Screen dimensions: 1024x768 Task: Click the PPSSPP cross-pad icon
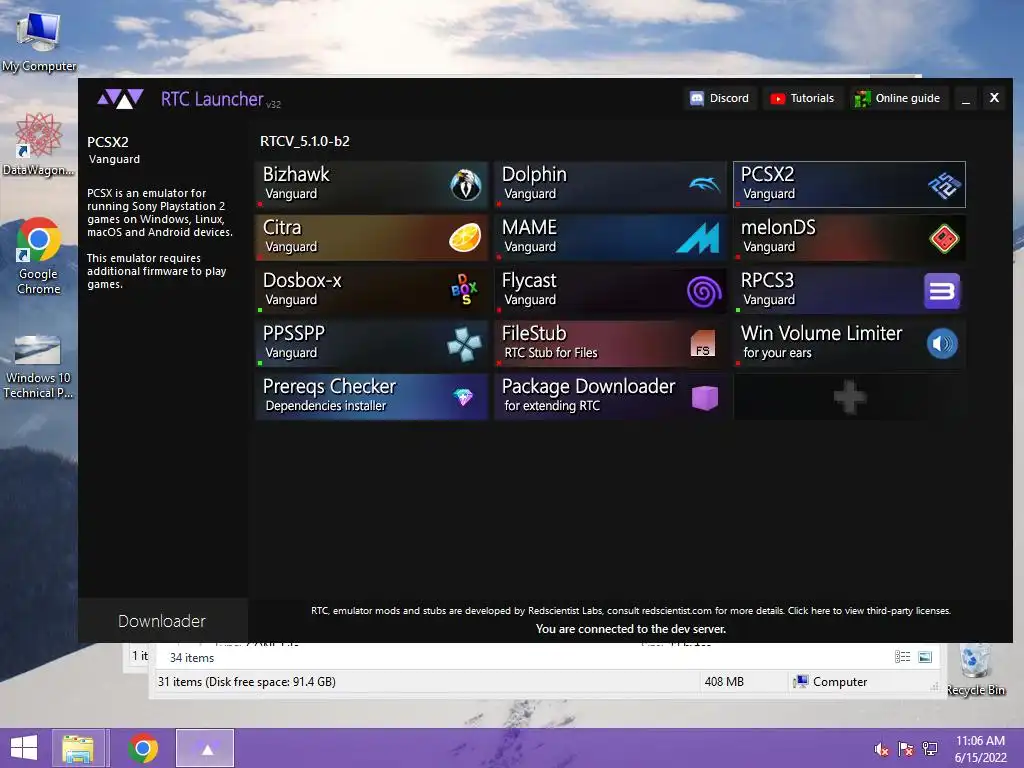tap(464, 344)
